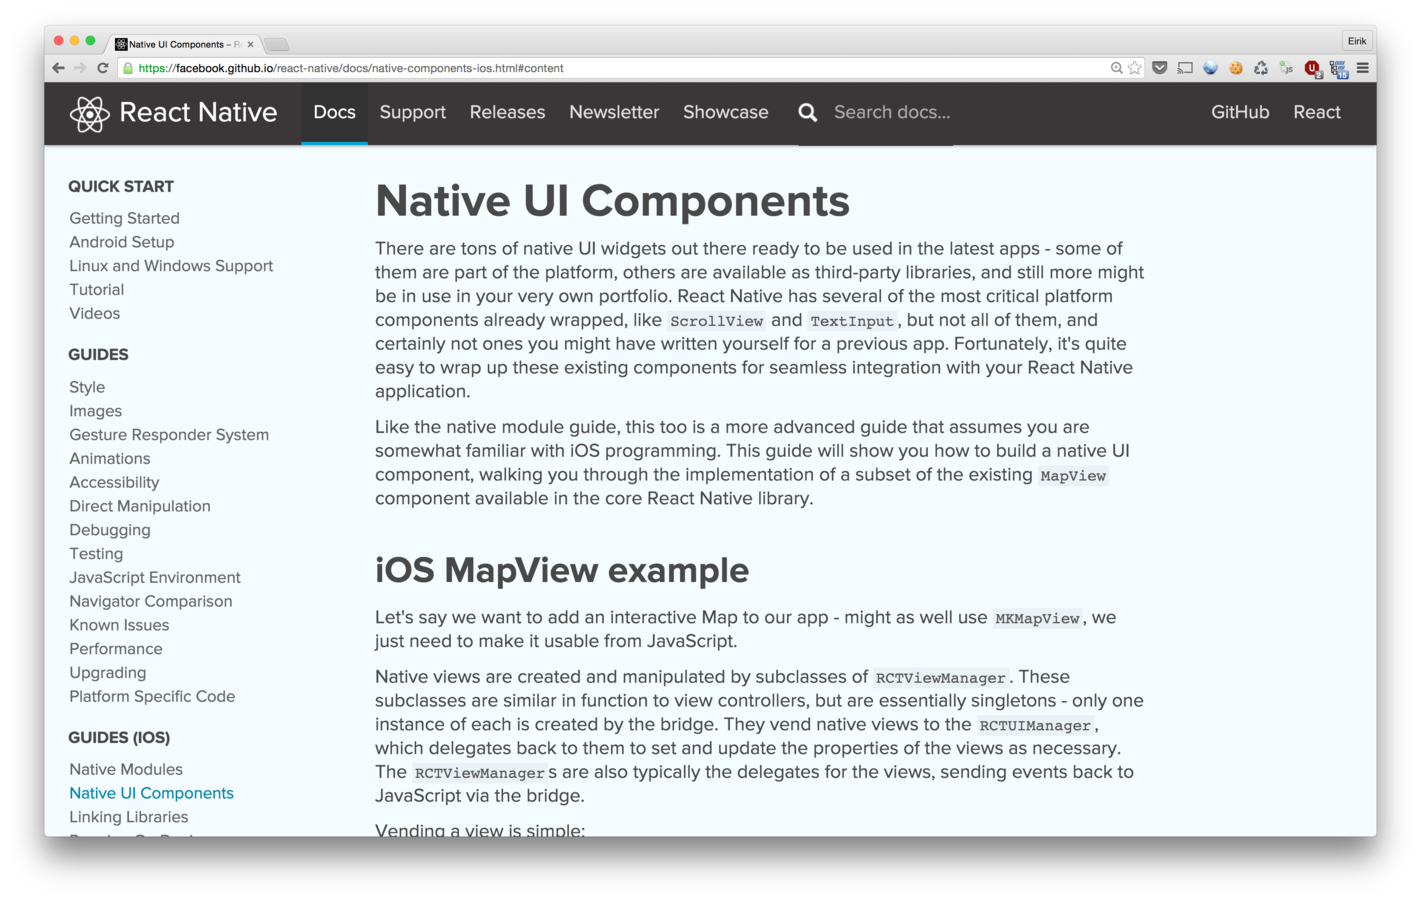Image resolution: width=1421 pixels, height=900 pixels.
Task: Go back using the browser back arrow
Action: (x=58, y=68)
